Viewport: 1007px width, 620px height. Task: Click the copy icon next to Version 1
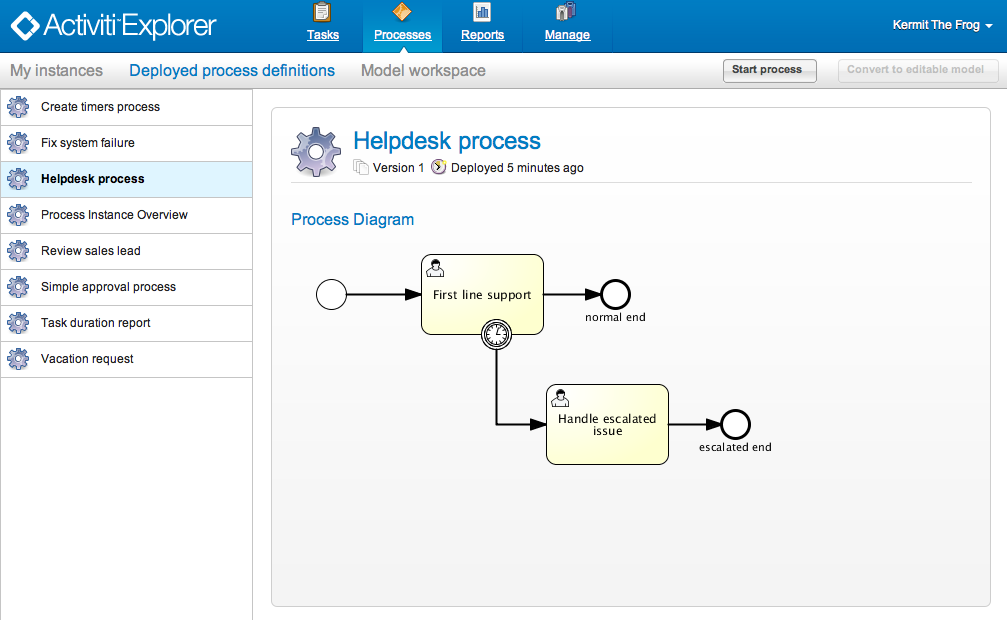360,167
